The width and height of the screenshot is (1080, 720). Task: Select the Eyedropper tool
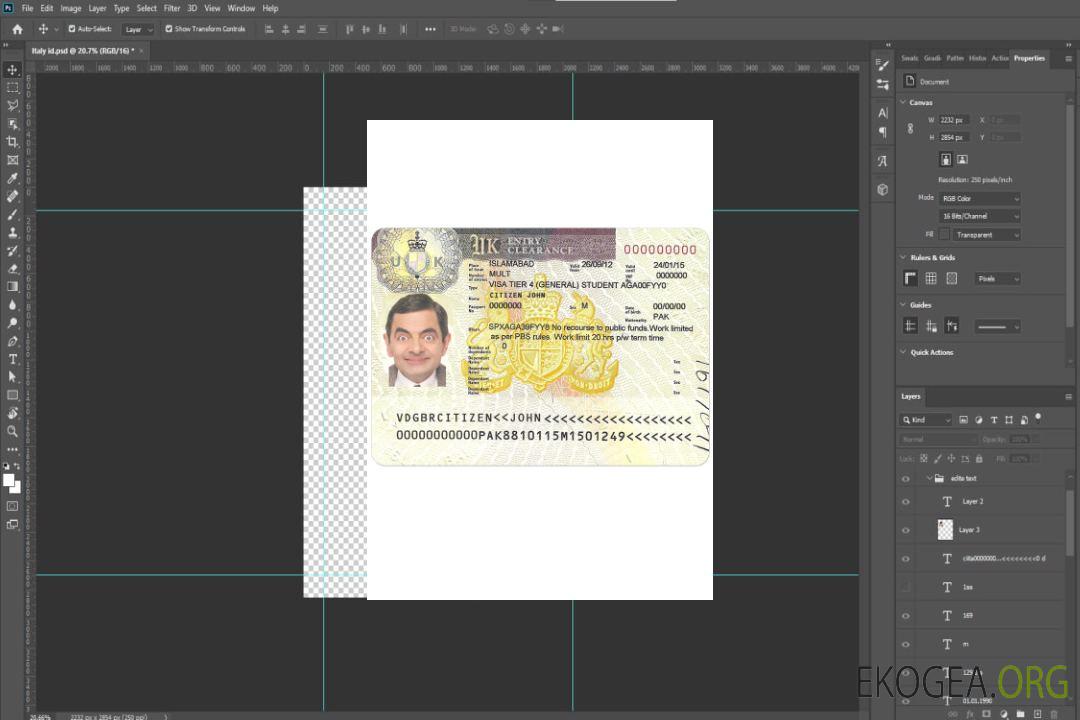12,178
